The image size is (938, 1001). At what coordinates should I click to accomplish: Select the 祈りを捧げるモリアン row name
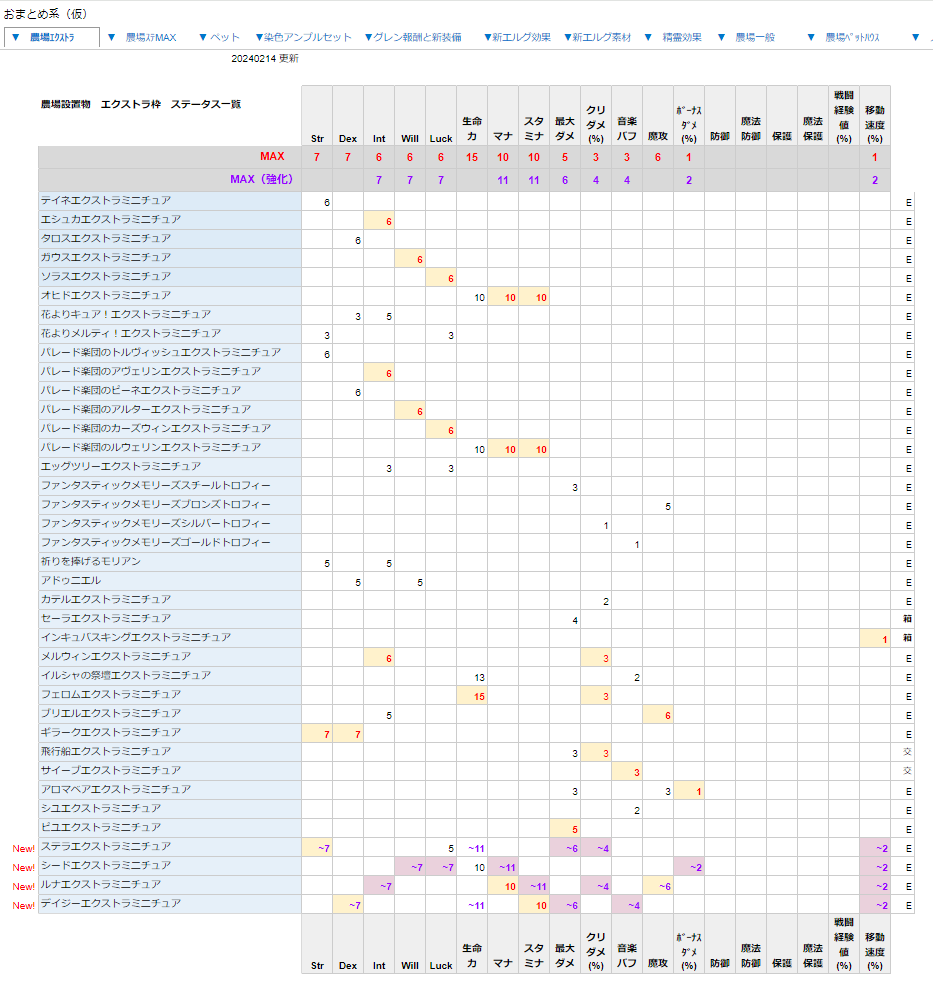(91, 562)
